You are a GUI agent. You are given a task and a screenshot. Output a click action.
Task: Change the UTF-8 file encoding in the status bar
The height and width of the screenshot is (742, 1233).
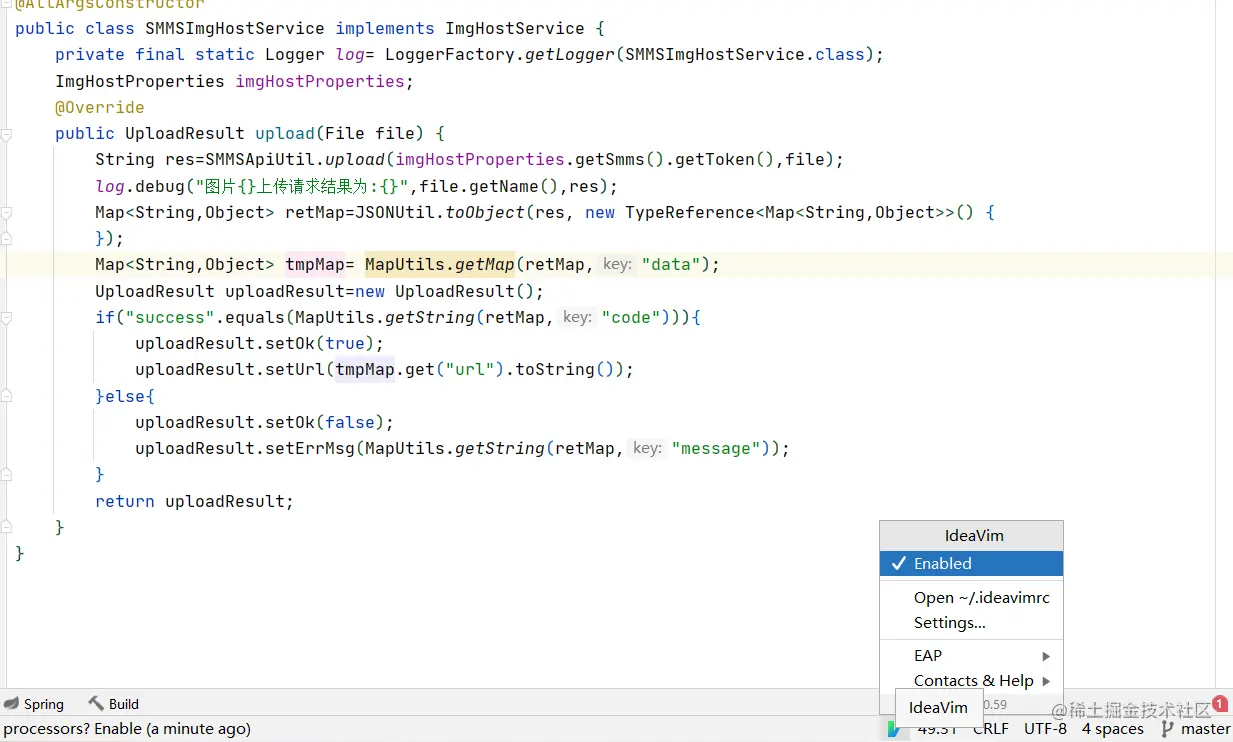coord(1045,729)
